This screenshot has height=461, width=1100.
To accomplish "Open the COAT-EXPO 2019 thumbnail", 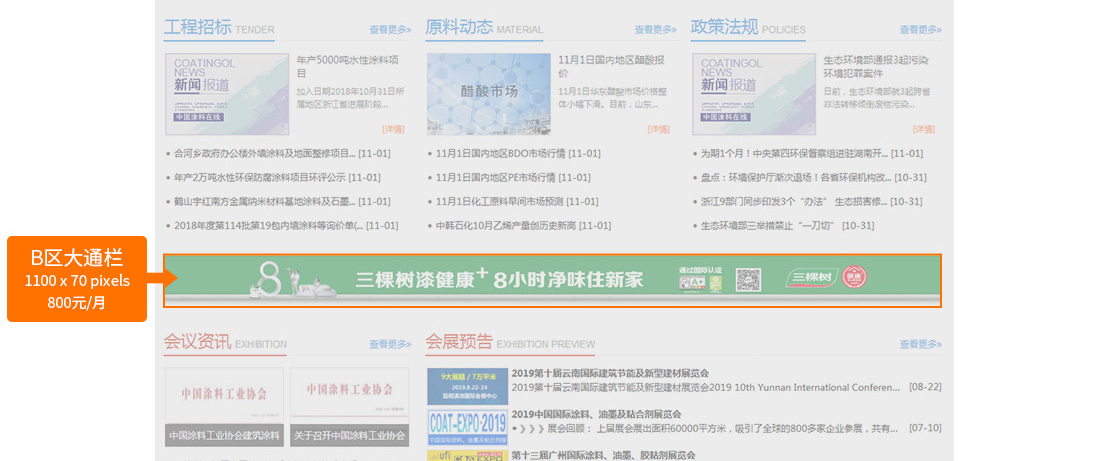I will click(x=467, y=427).
